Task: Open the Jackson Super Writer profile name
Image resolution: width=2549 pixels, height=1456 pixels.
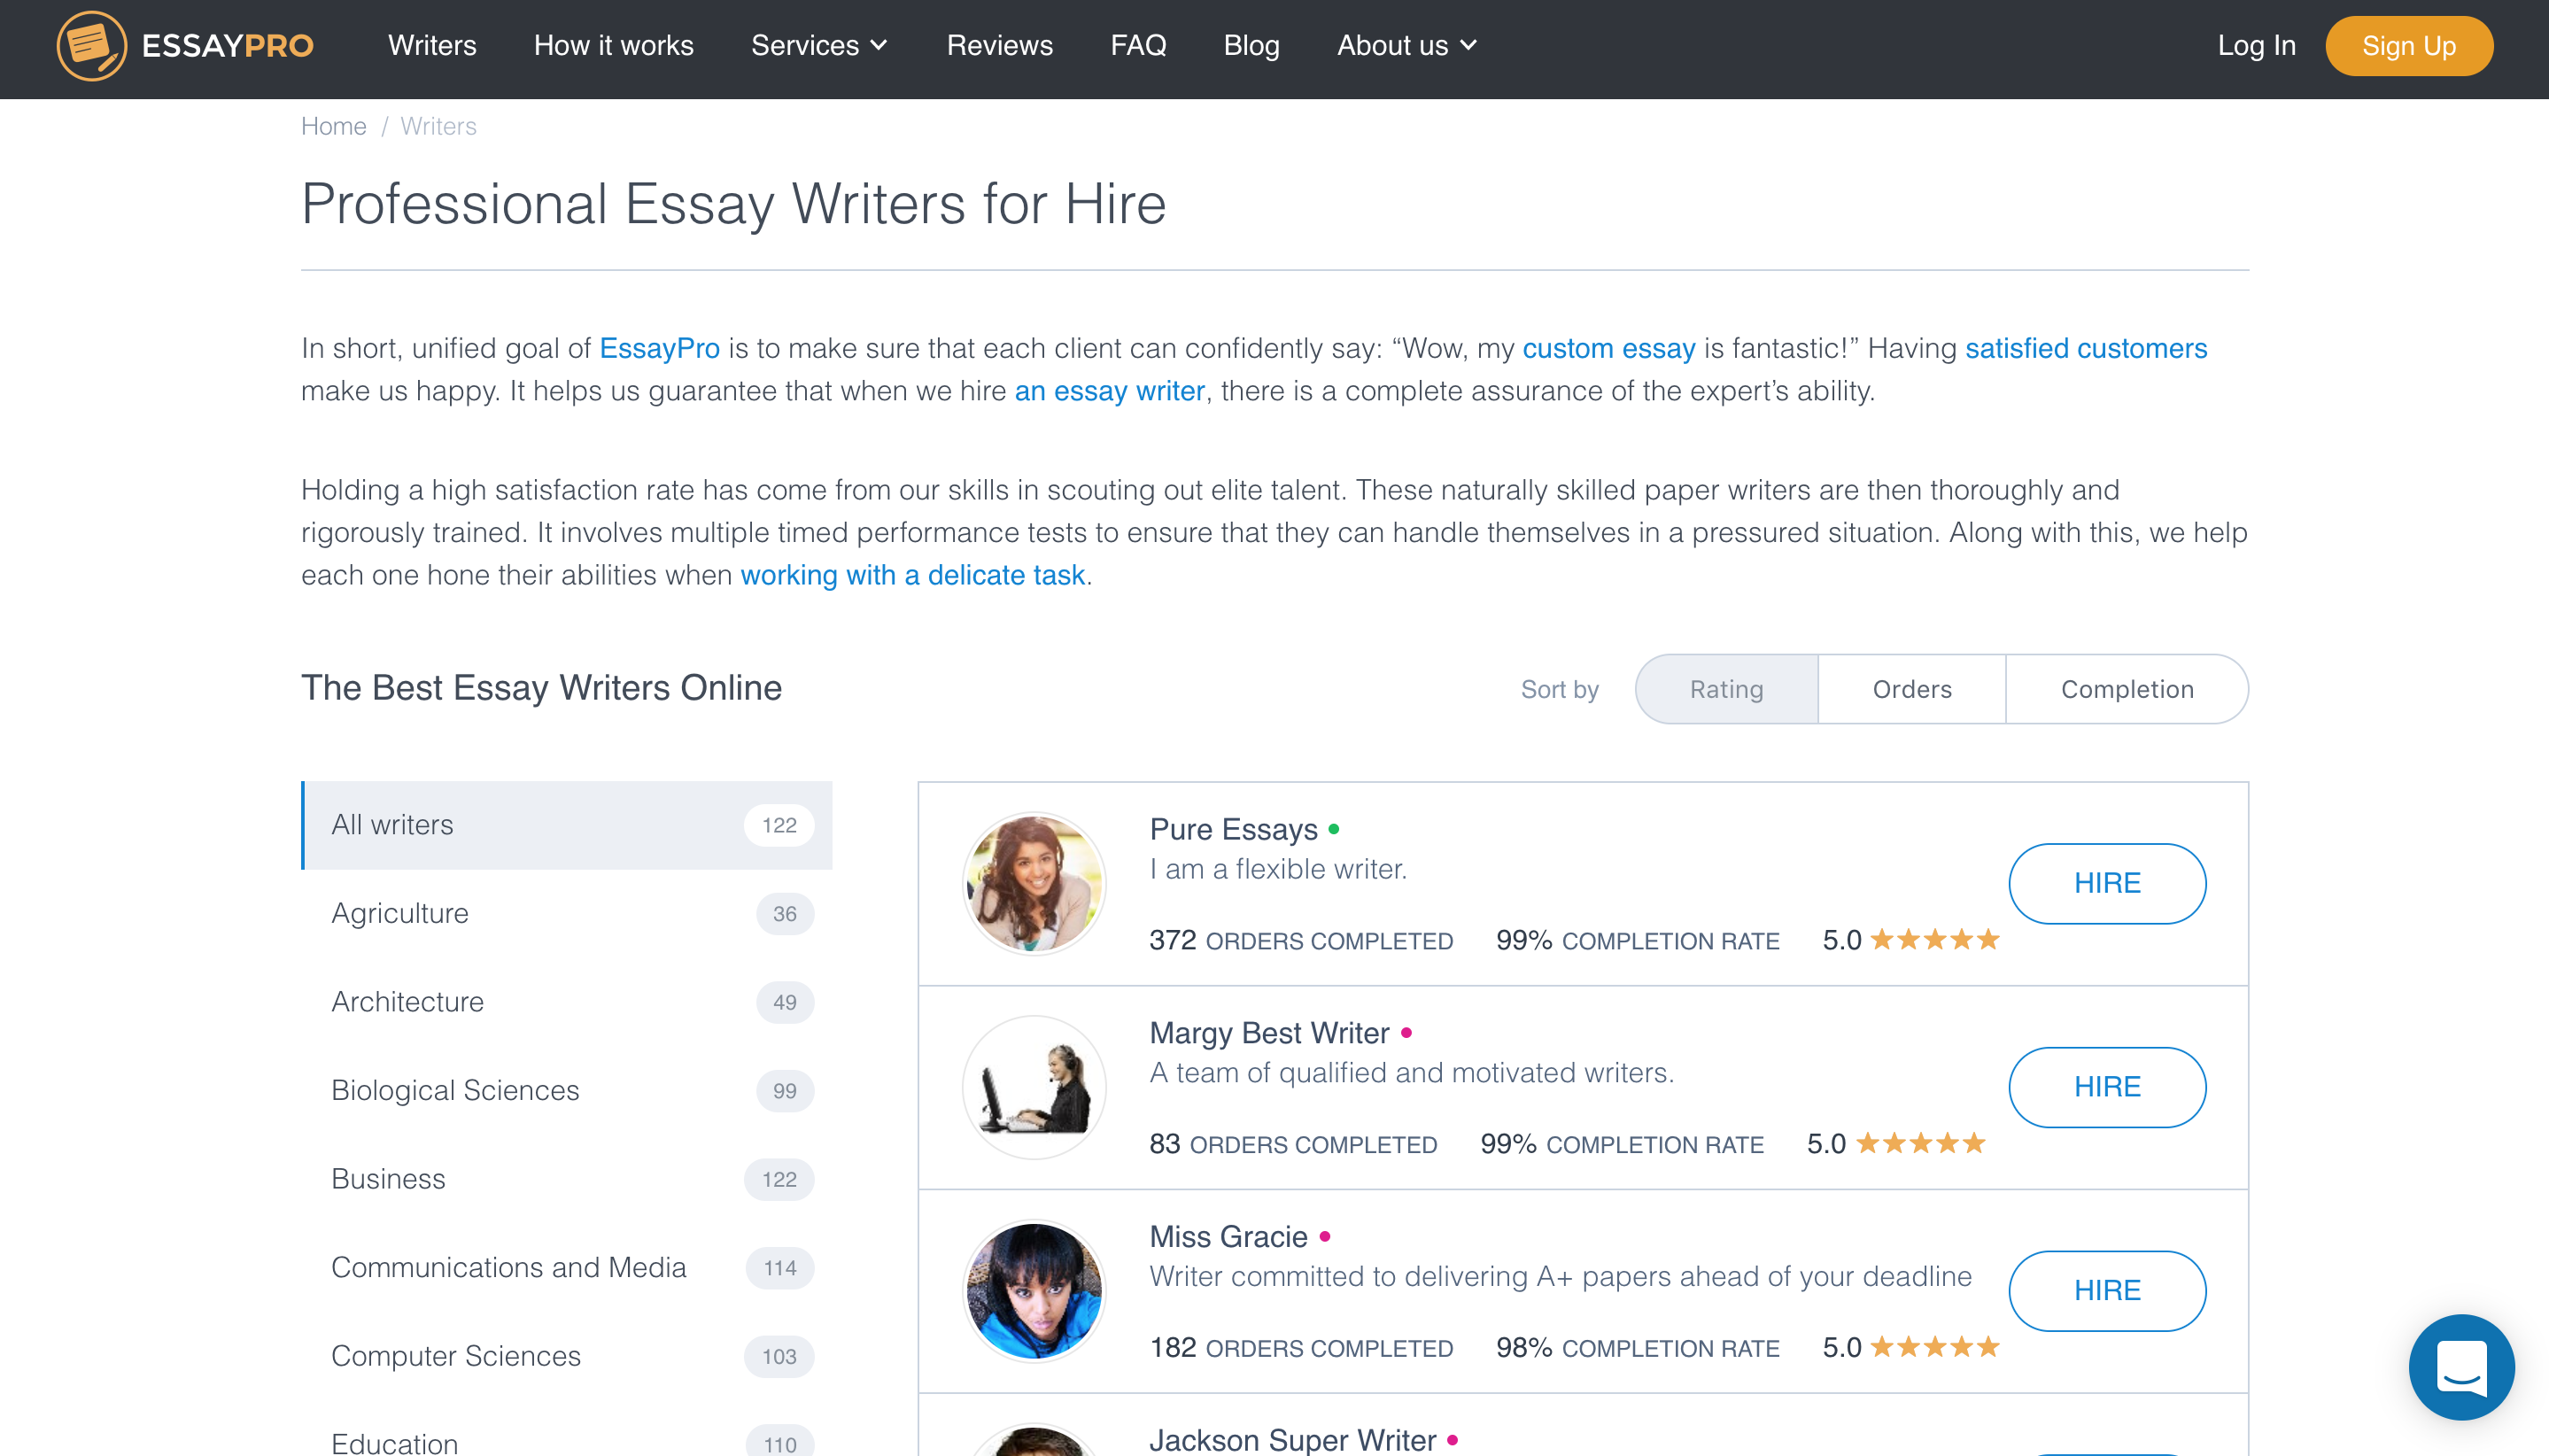Action: [x=1292, y=1440]
